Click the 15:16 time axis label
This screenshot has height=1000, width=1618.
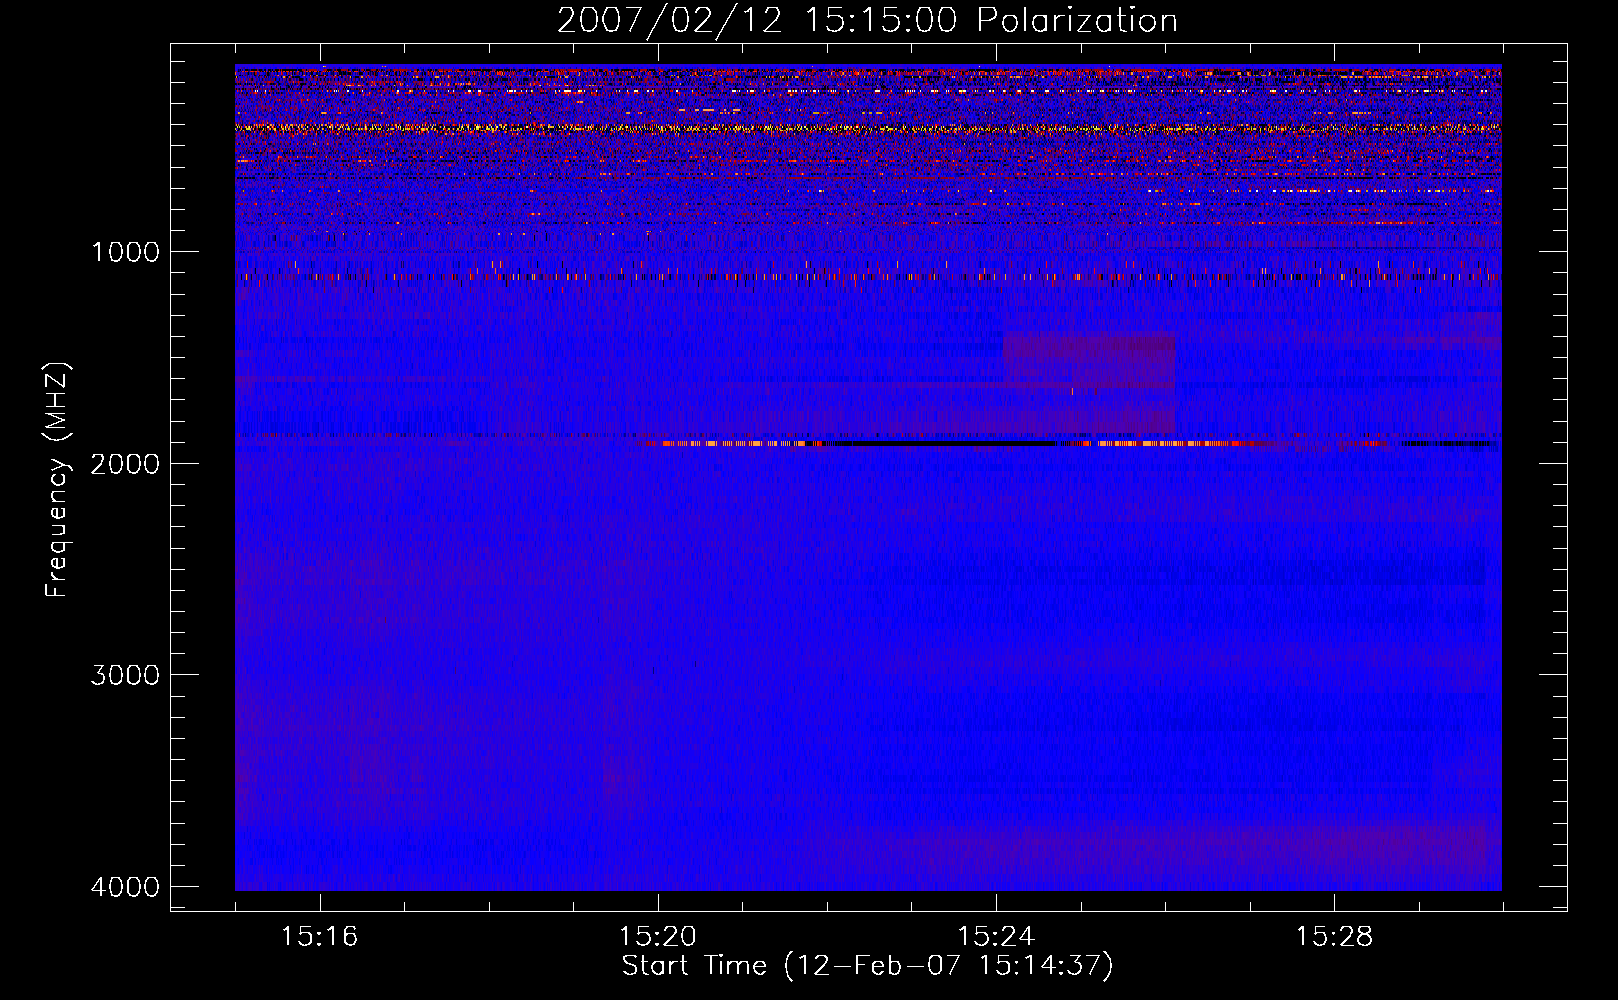tap(319, 937)
